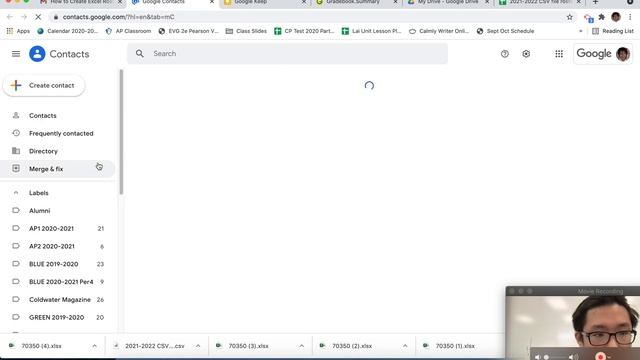Switch to My Drive - Google Drive tab

pos(448,3)
